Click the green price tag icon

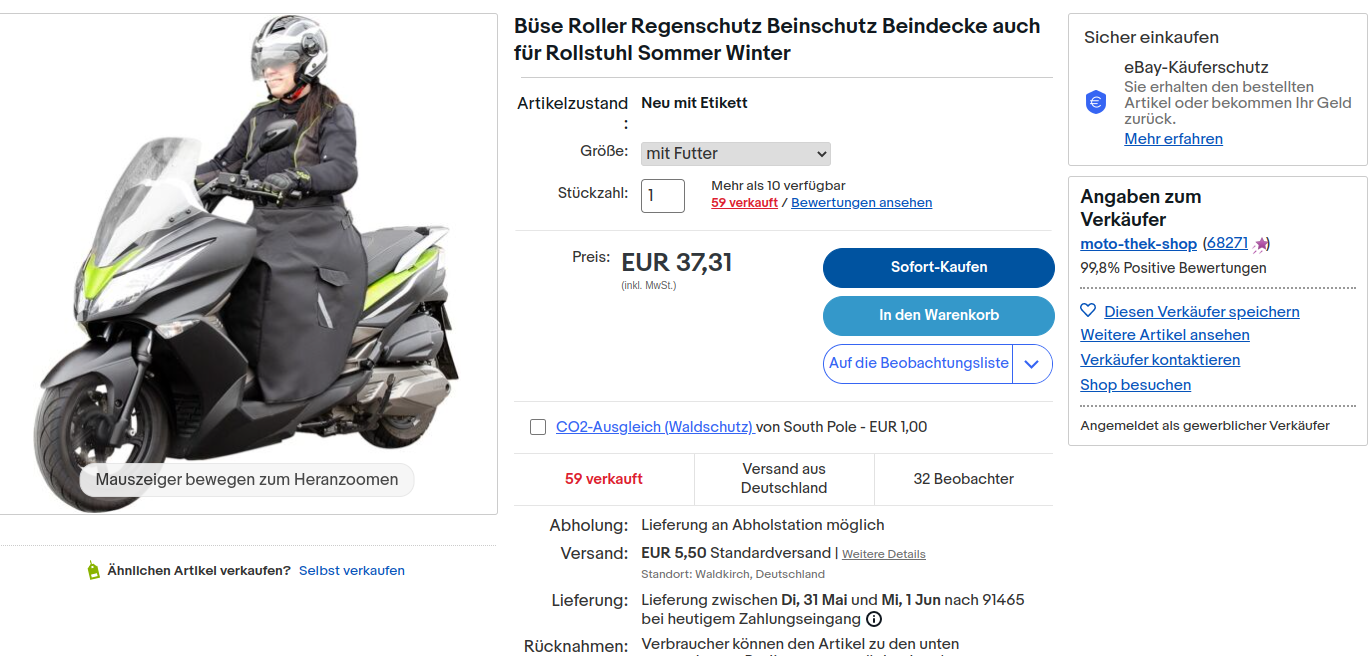[x=93, y=571]
